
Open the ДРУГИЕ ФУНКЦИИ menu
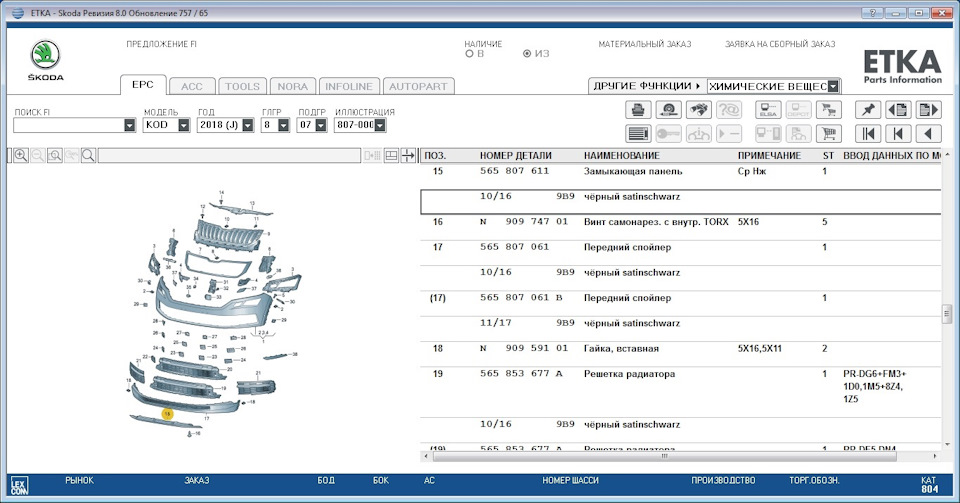click(x=647, y=86)
